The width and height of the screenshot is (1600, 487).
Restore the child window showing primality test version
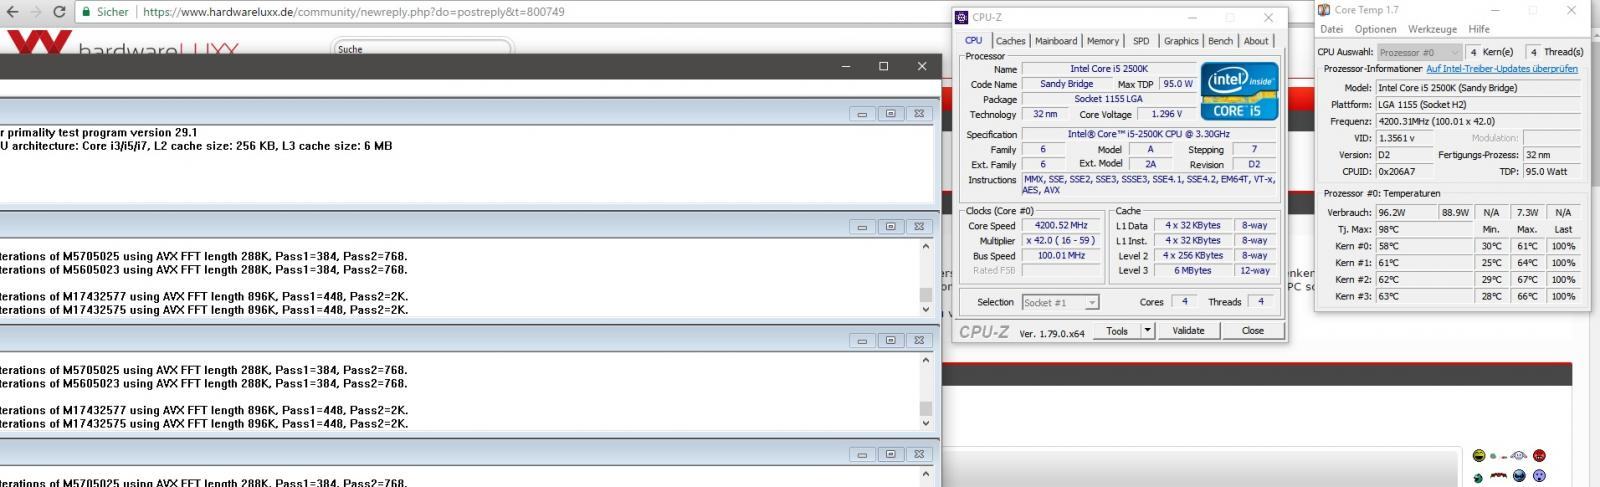pyautogui.click(x=890, y=114)
